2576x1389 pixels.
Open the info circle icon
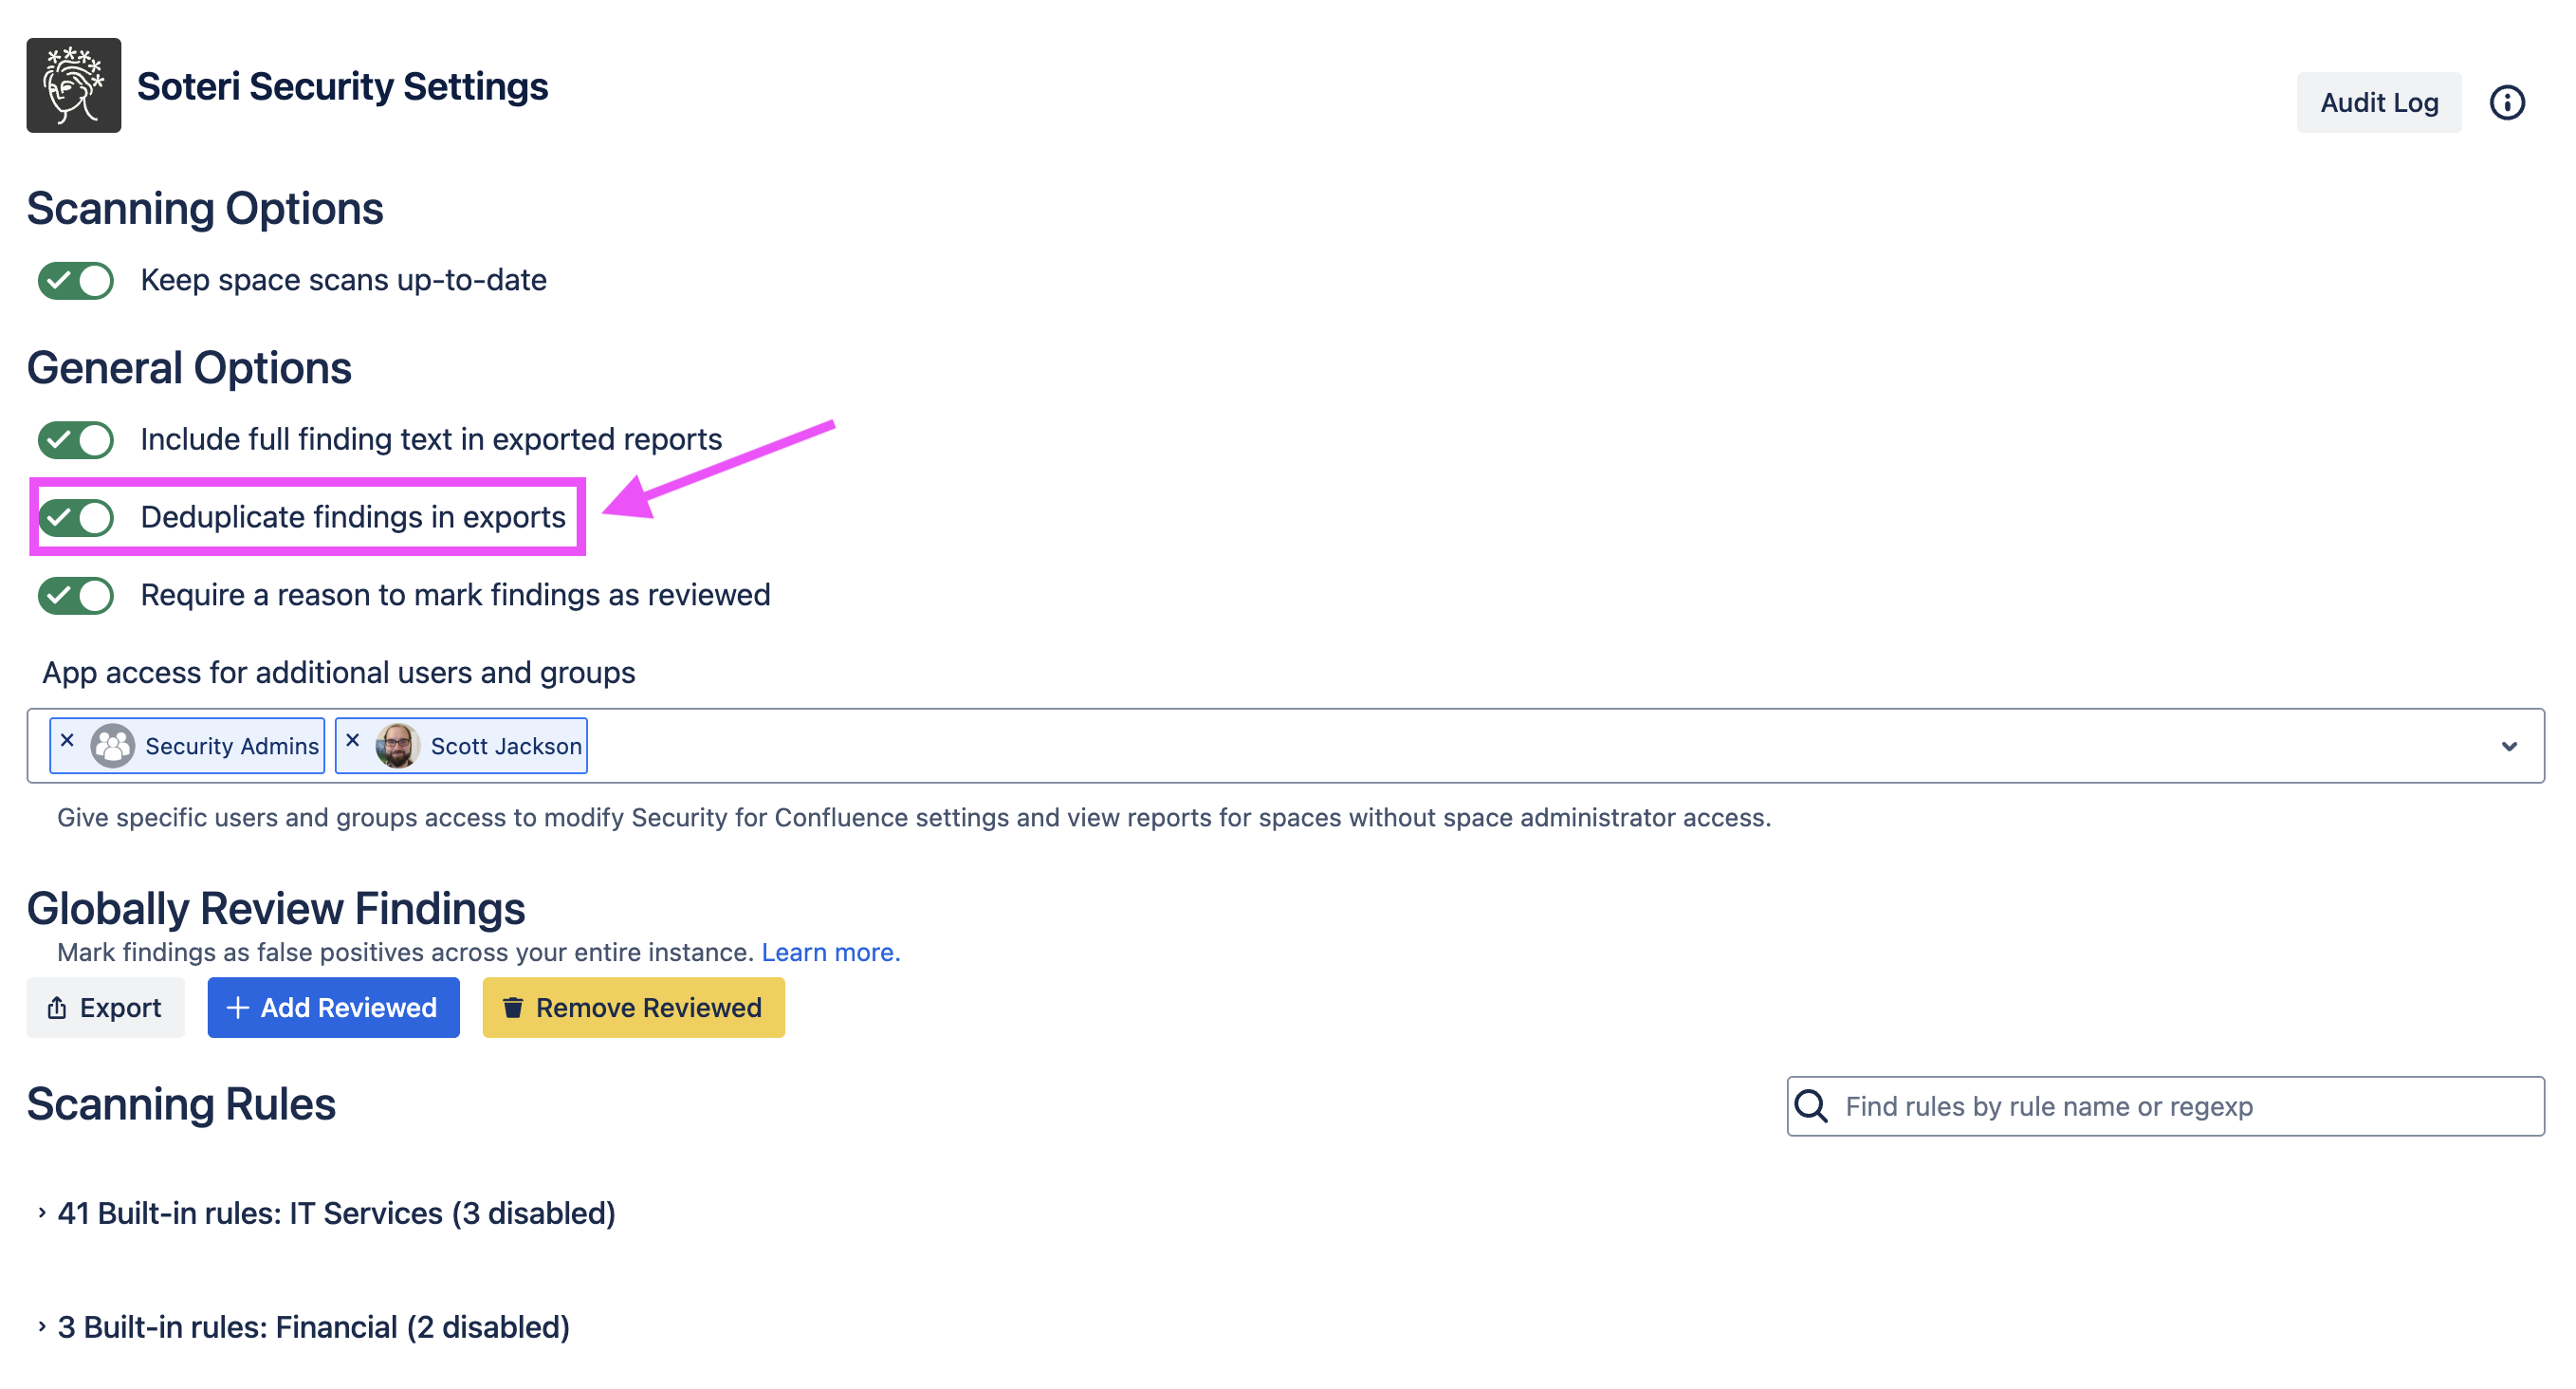(2506, 102)
